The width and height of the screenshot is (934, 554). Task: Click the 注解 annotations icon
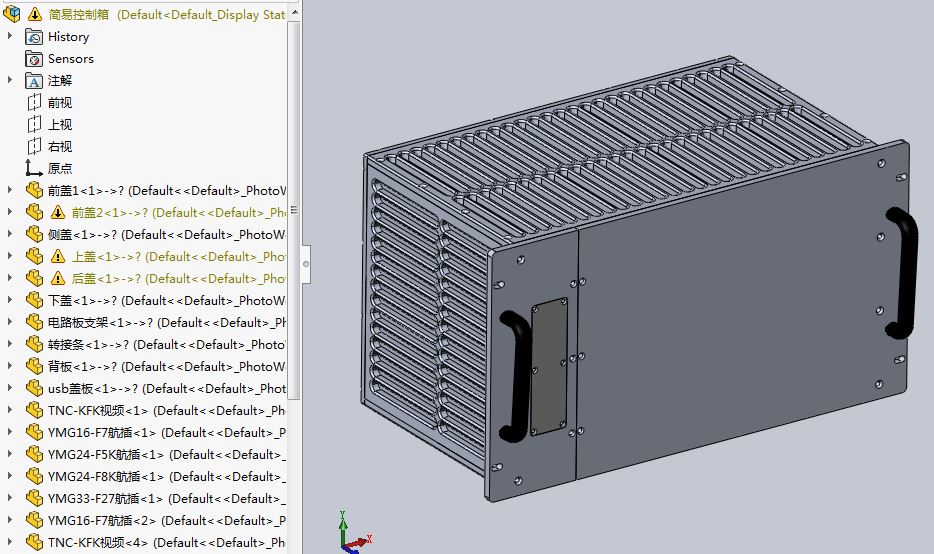tap(34, 81)
